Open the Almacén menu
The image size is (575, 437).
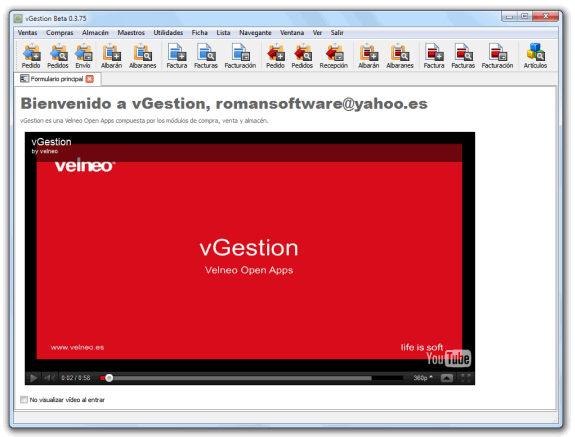point(95,33)
